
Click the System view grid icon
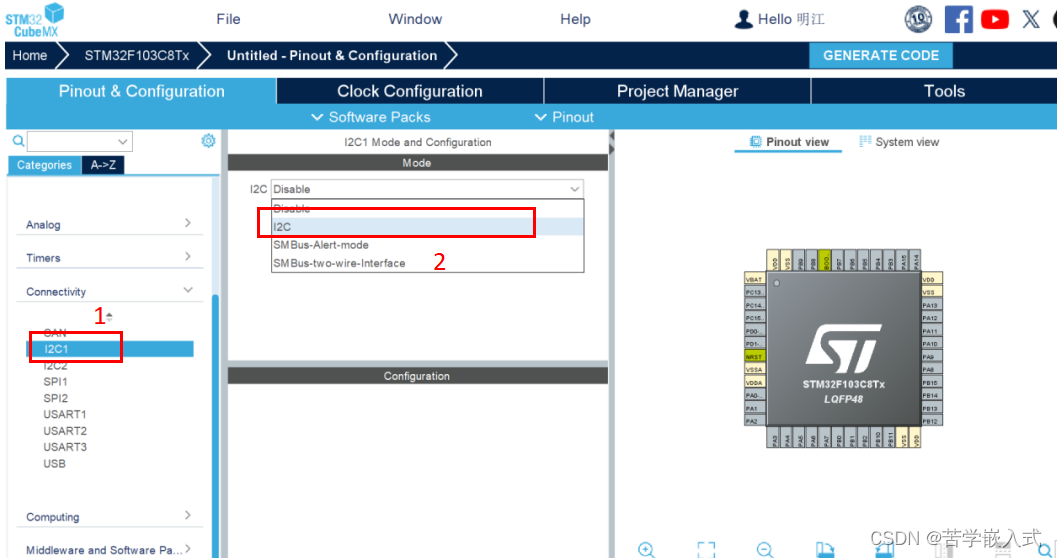click(864, 142)
